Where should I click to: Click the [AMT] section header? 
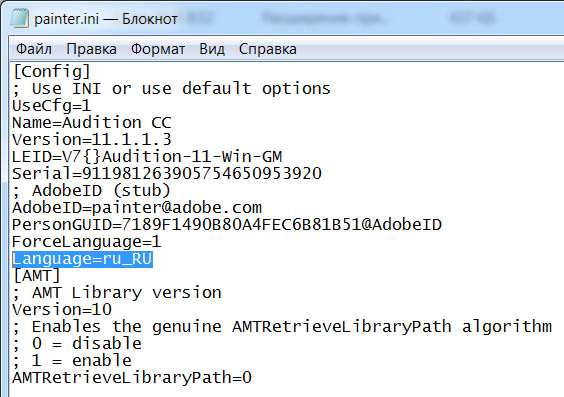(36, 276)
